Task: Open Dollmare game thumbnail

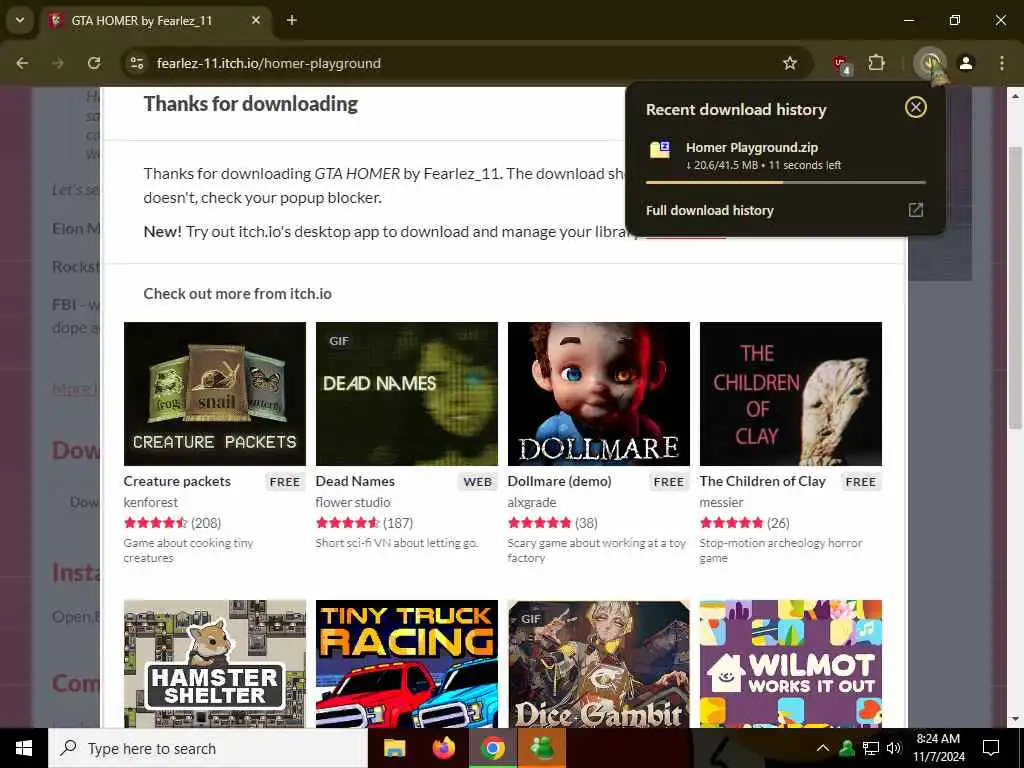Action: click(599, 394)
